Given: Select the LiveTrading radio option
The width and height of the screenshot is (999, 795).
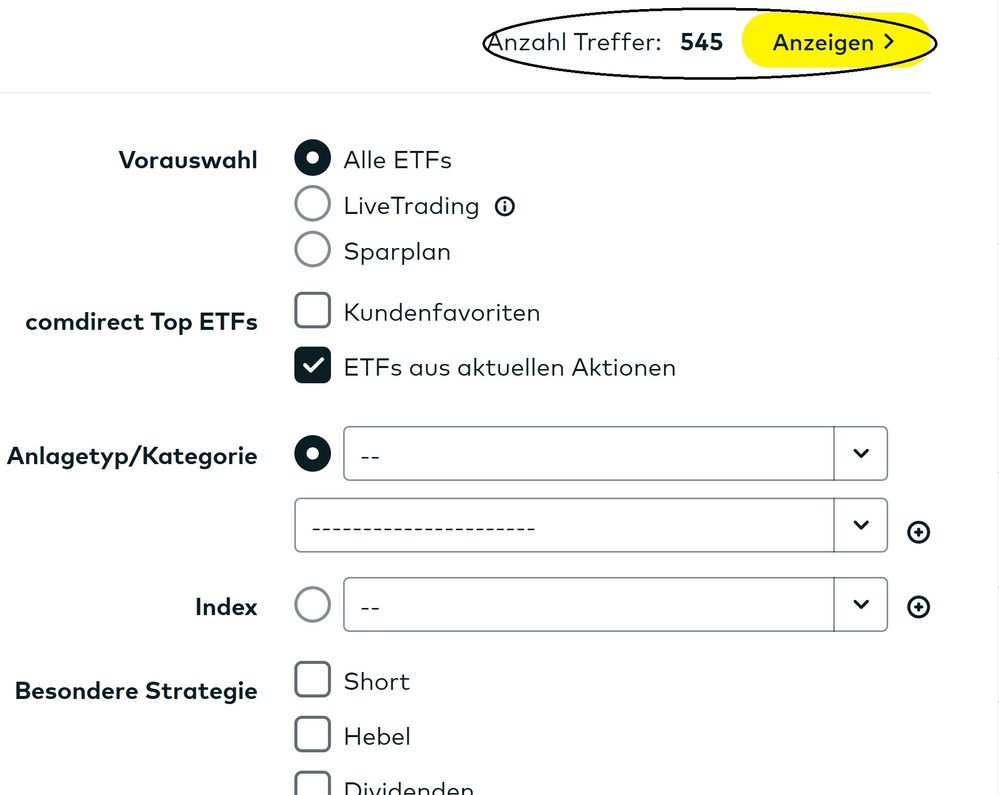Looking at the screenshot, I should 312,203.
